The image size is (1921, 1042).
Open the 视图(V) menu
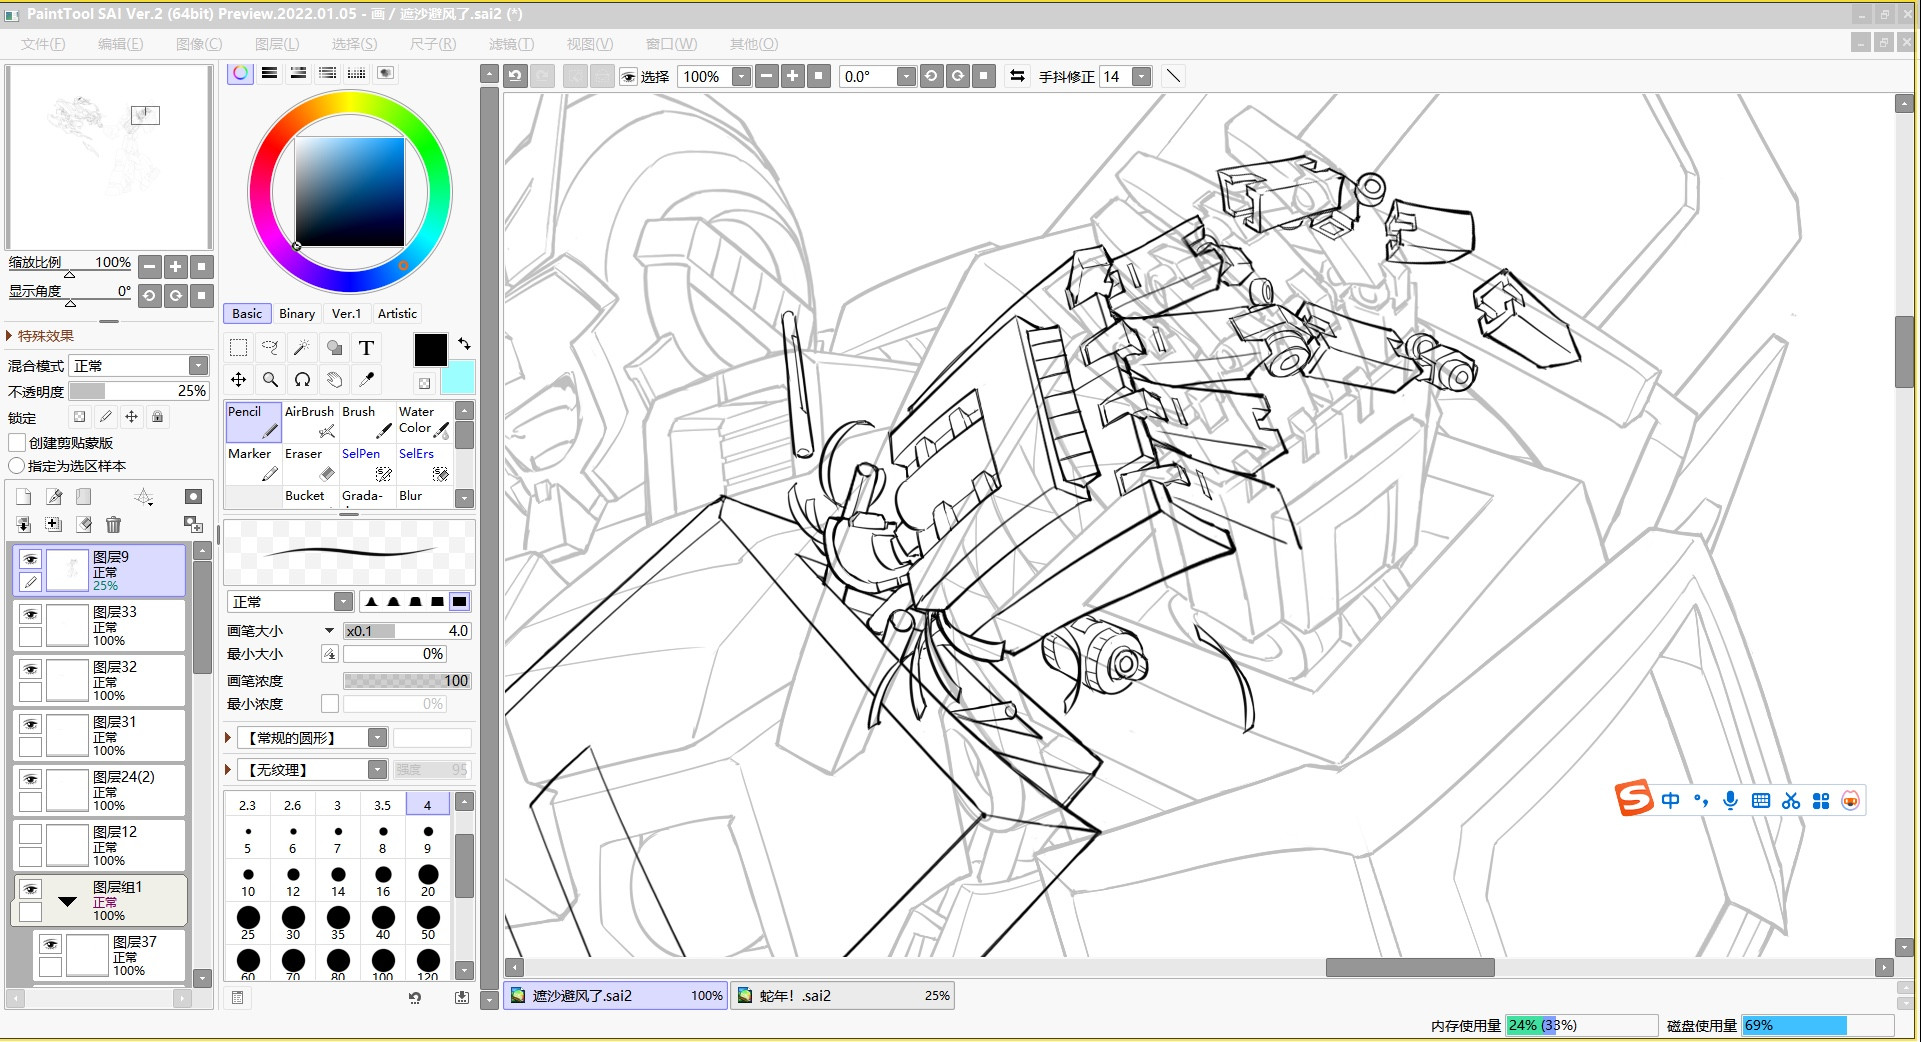590,44
